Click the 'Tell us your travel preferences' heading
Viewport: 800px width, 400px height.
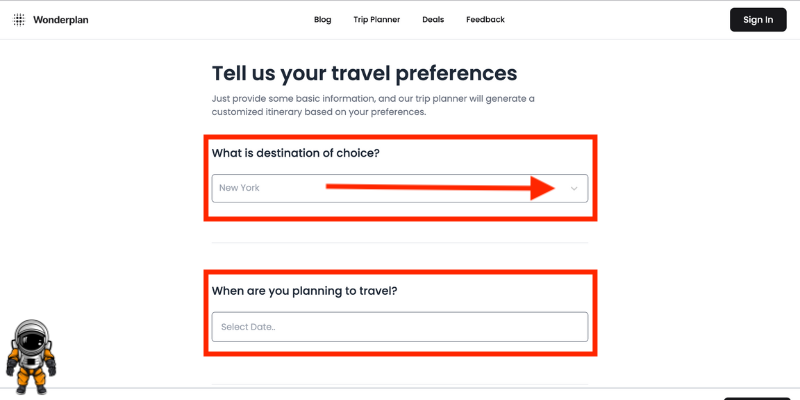coord(364,73)
